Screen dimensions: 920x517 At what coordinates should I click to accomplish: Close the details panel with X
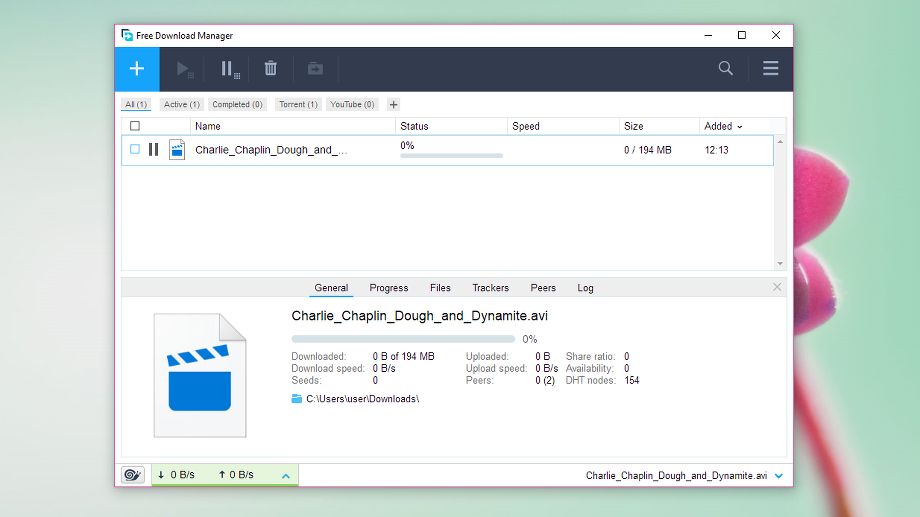777,287
